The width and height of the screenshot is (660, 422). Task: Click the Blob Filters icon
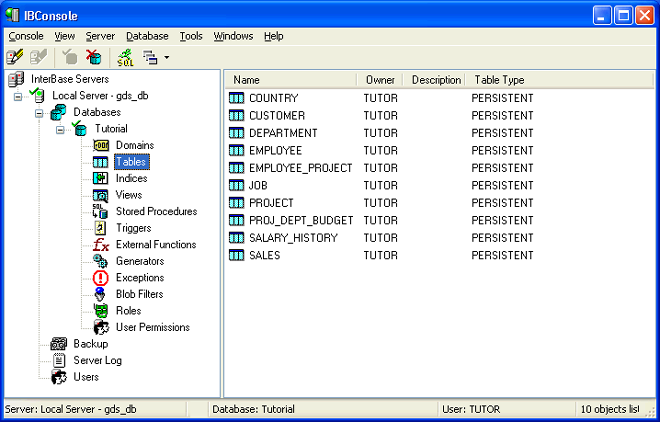100,294
